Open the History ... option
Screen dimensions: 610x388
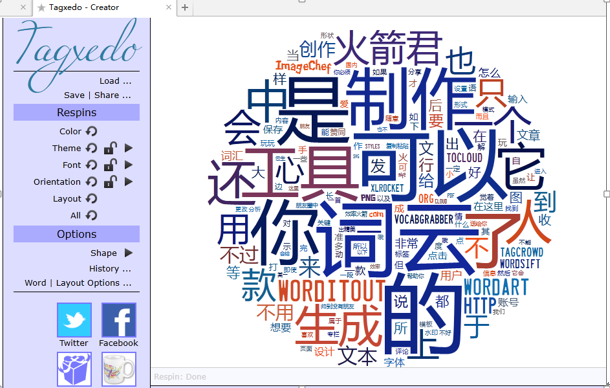click(x=110, y=269)
